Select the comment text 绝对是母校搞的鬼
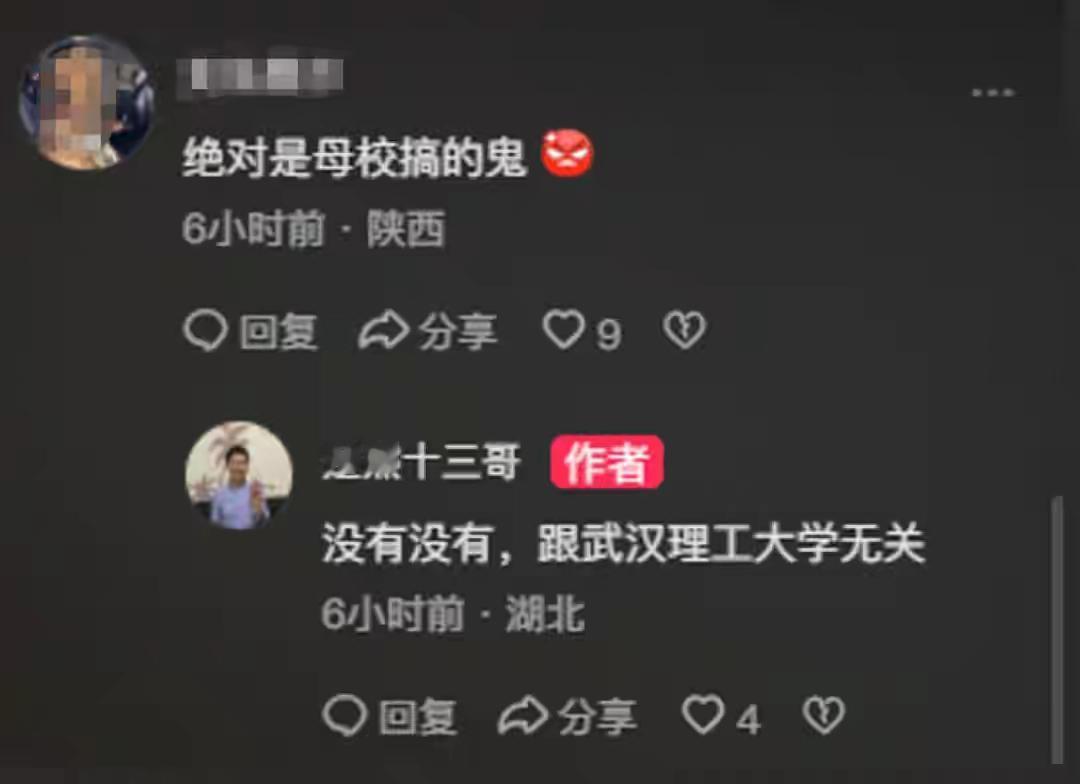The width and height of the screenshot is (1080, 784). [x=354, y=157]
